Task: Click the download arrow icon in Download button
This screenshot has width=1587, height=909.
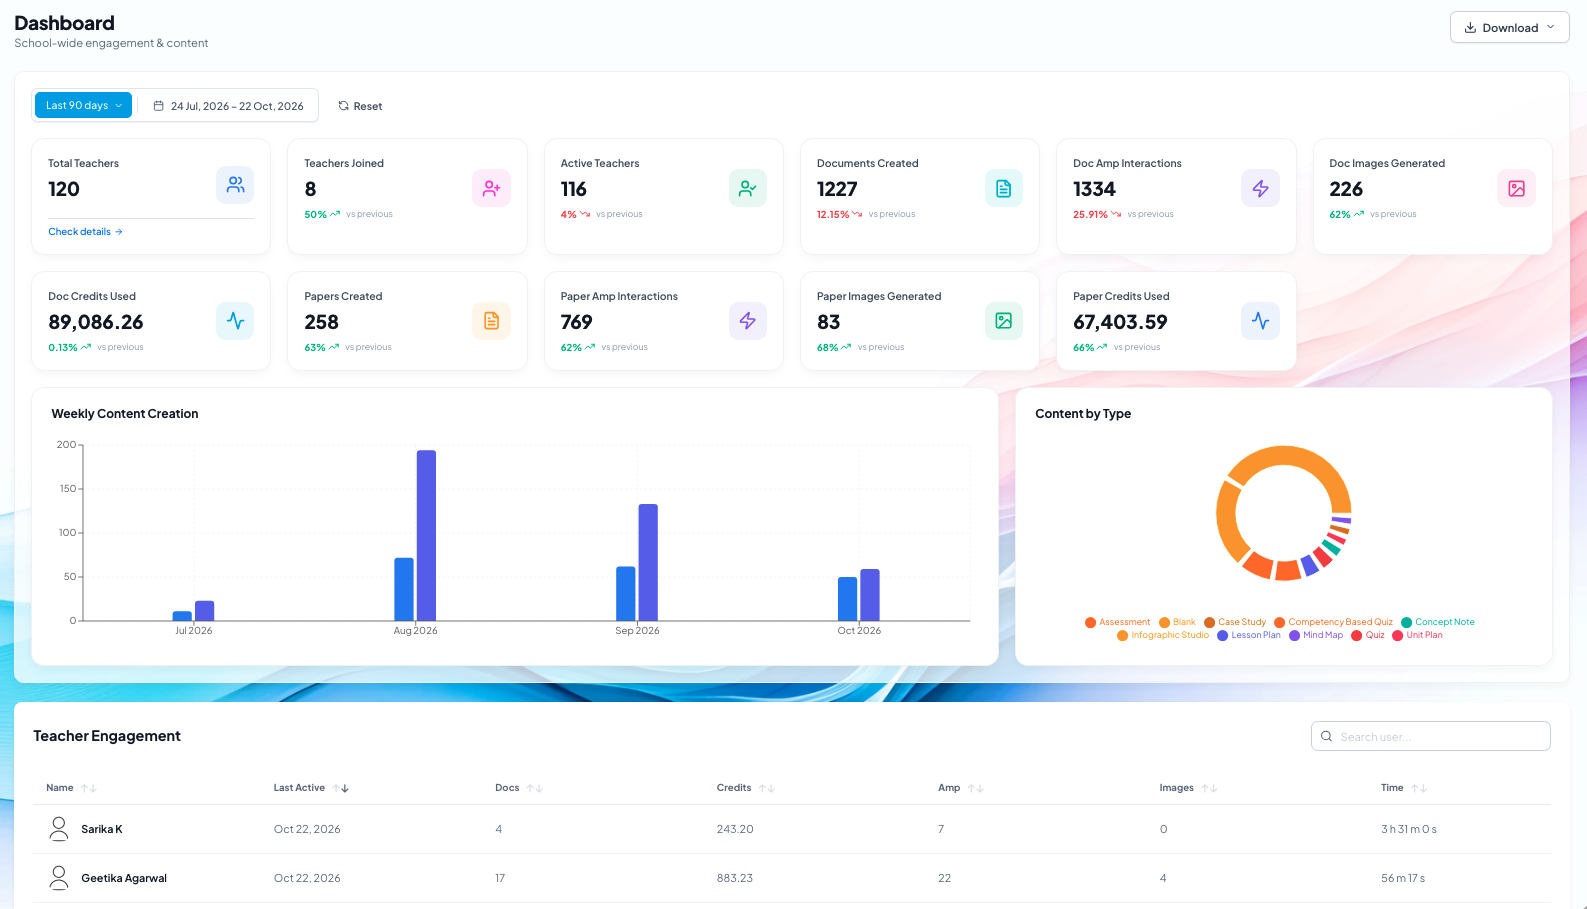Action: pos(1470,28)
